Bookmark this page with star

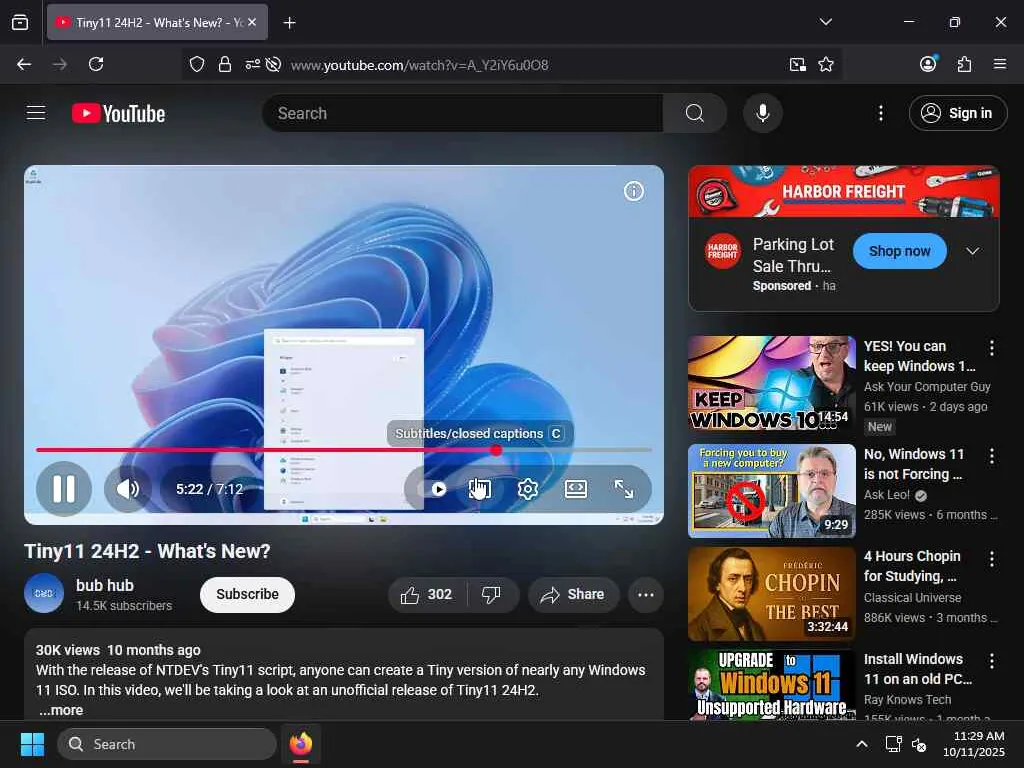click(825, 64)
